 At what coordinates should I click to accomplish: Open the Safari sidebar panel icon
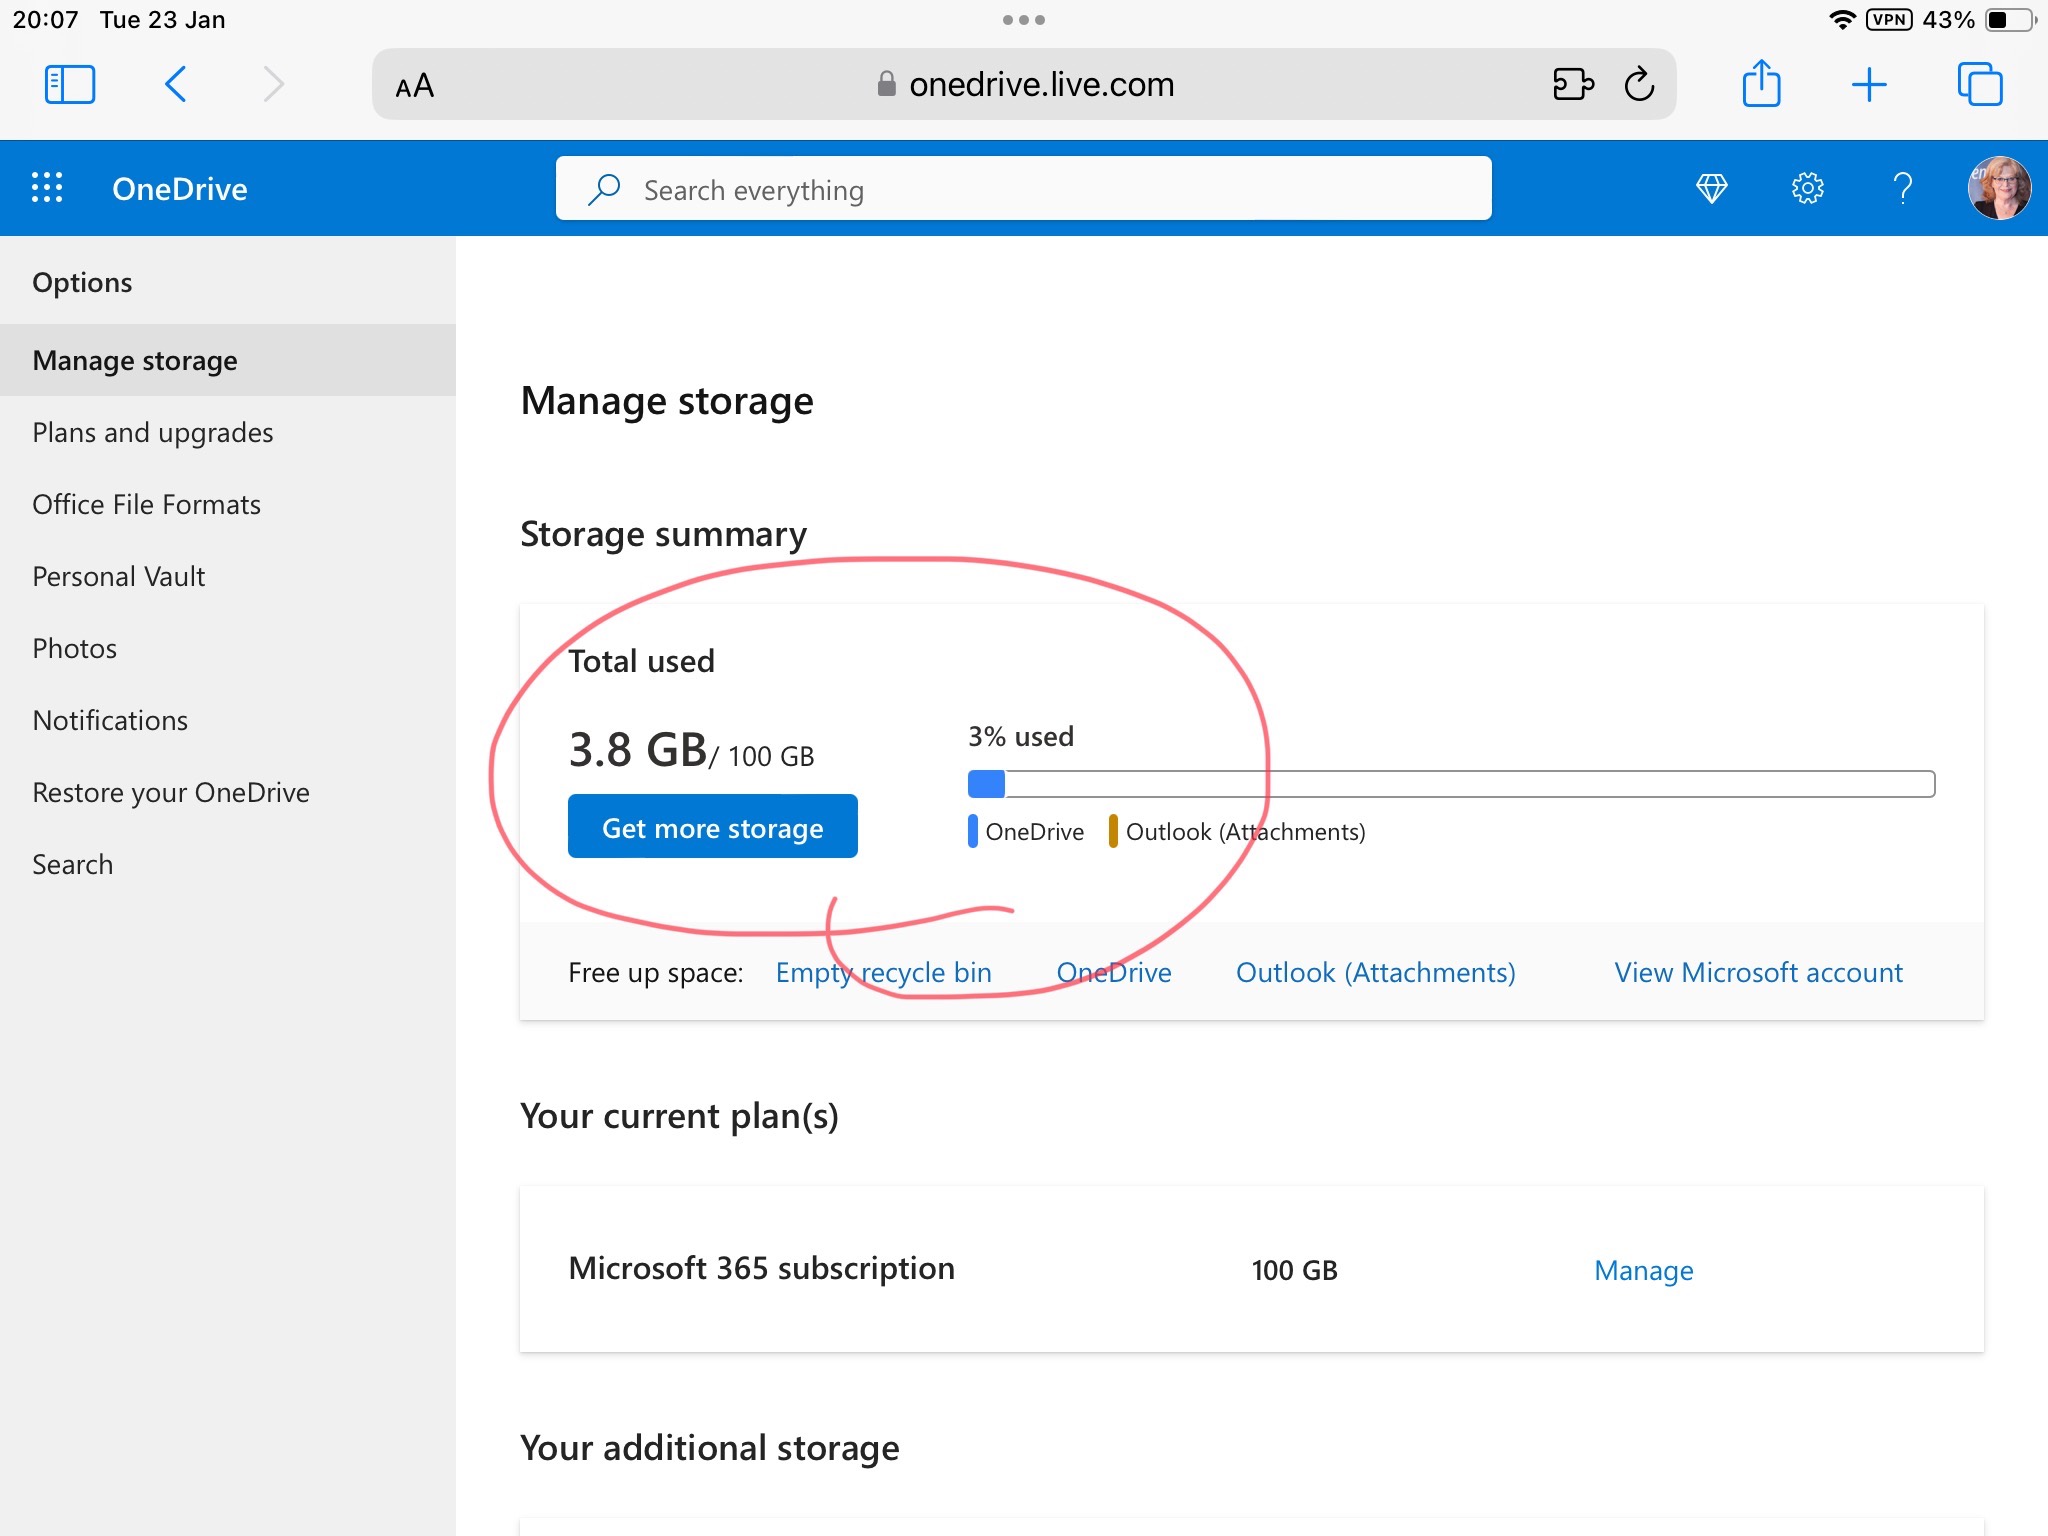(x=70, y=85)
